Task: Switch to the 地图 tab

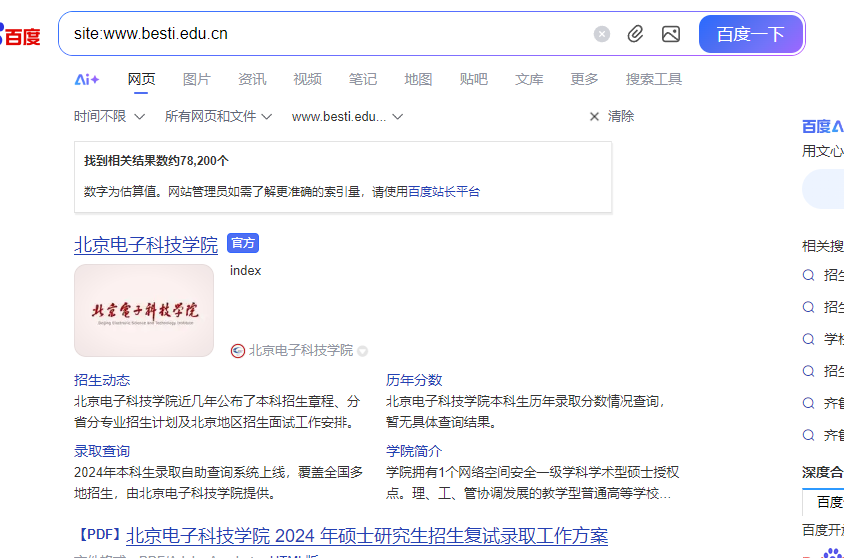Action: (x=418, y=80)
